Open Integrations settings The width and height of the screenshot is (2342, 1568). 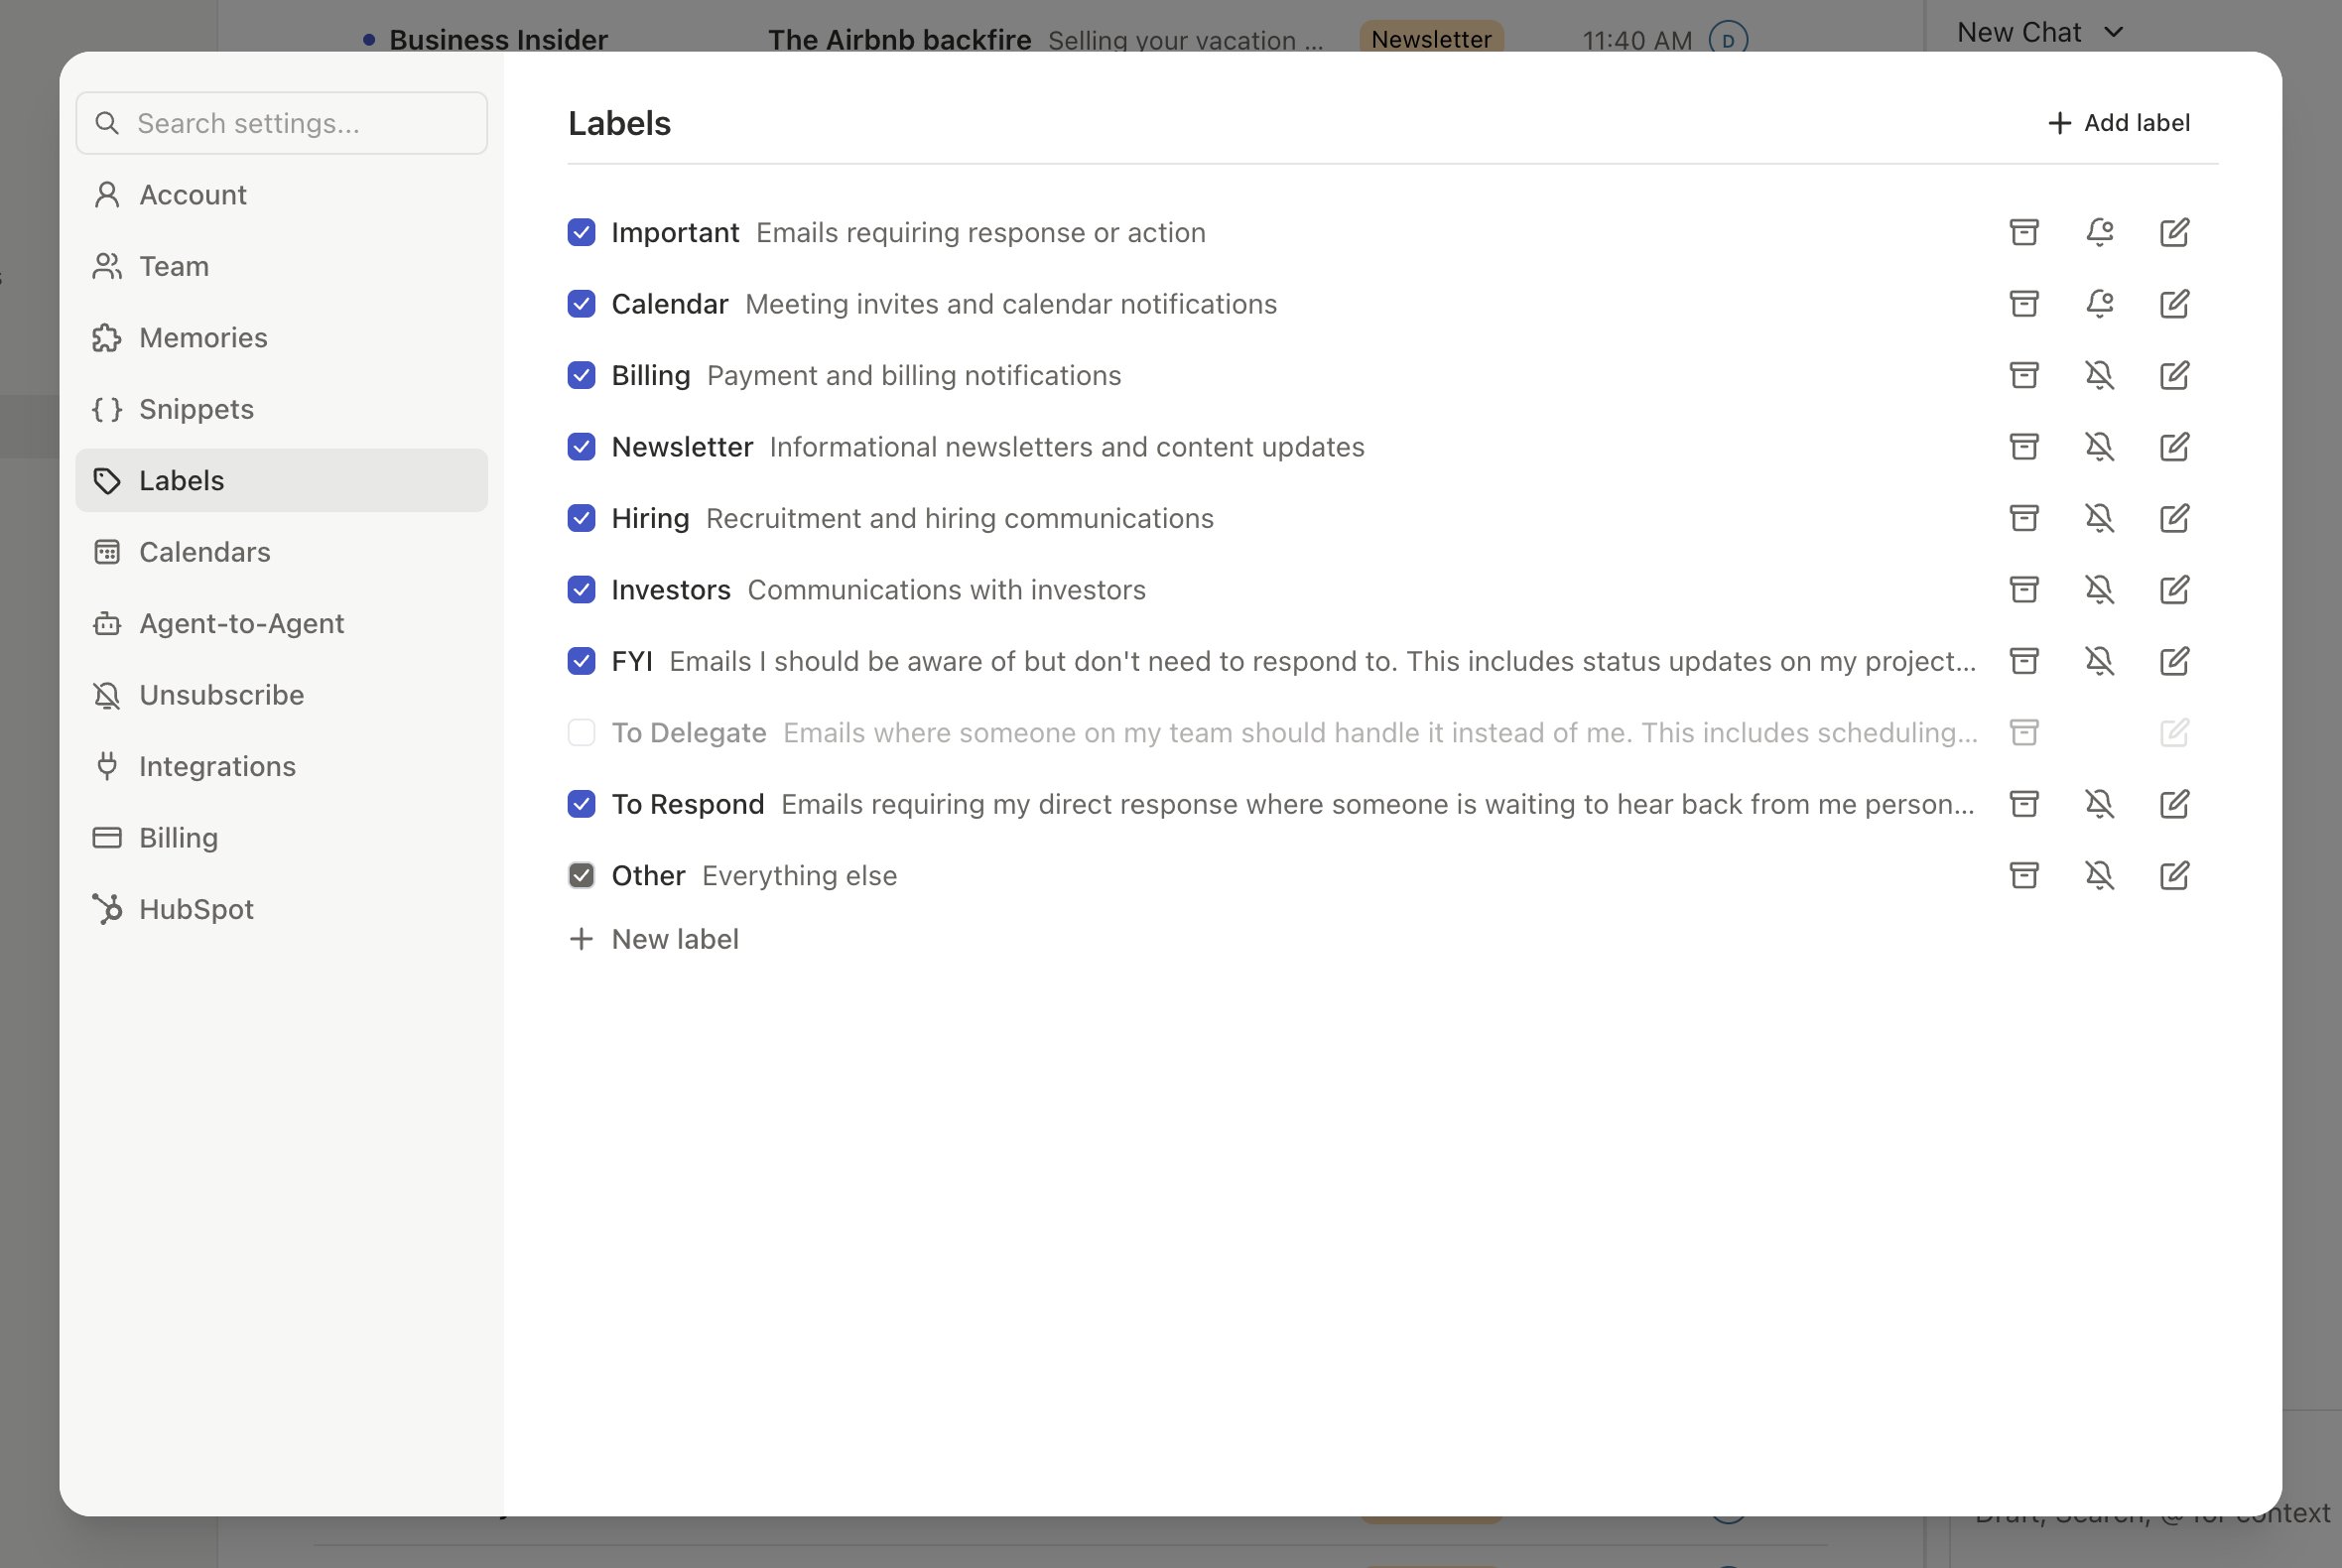tap(281, 766)
